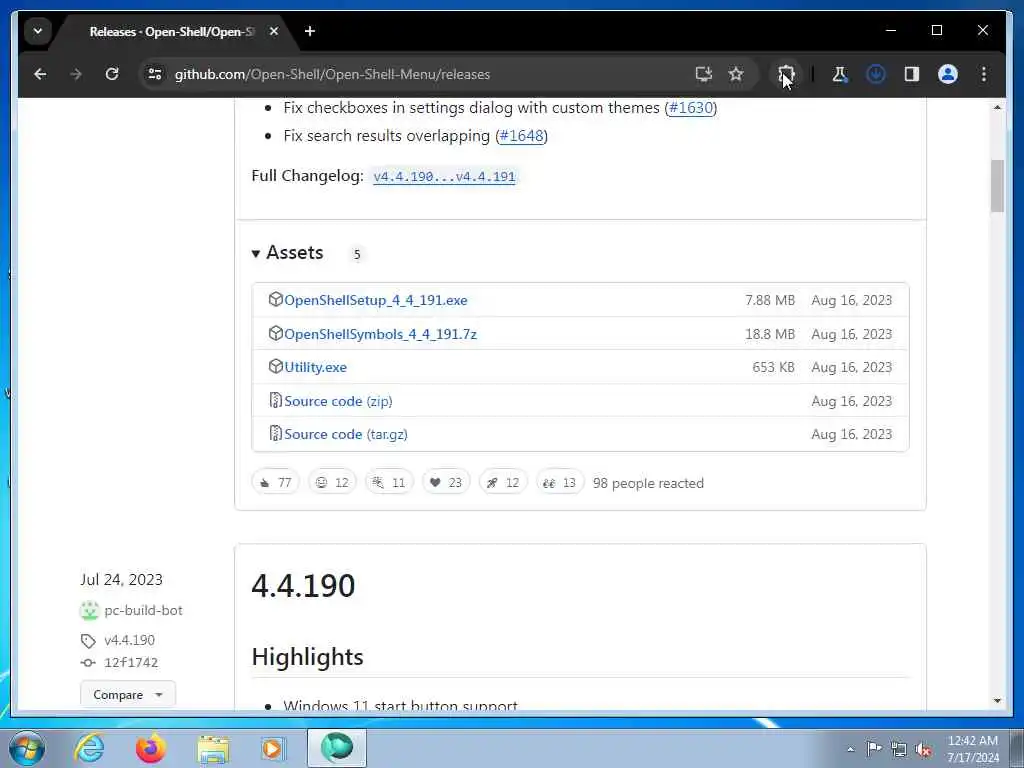
Task: Open a new browser tab
Action: 310,31
